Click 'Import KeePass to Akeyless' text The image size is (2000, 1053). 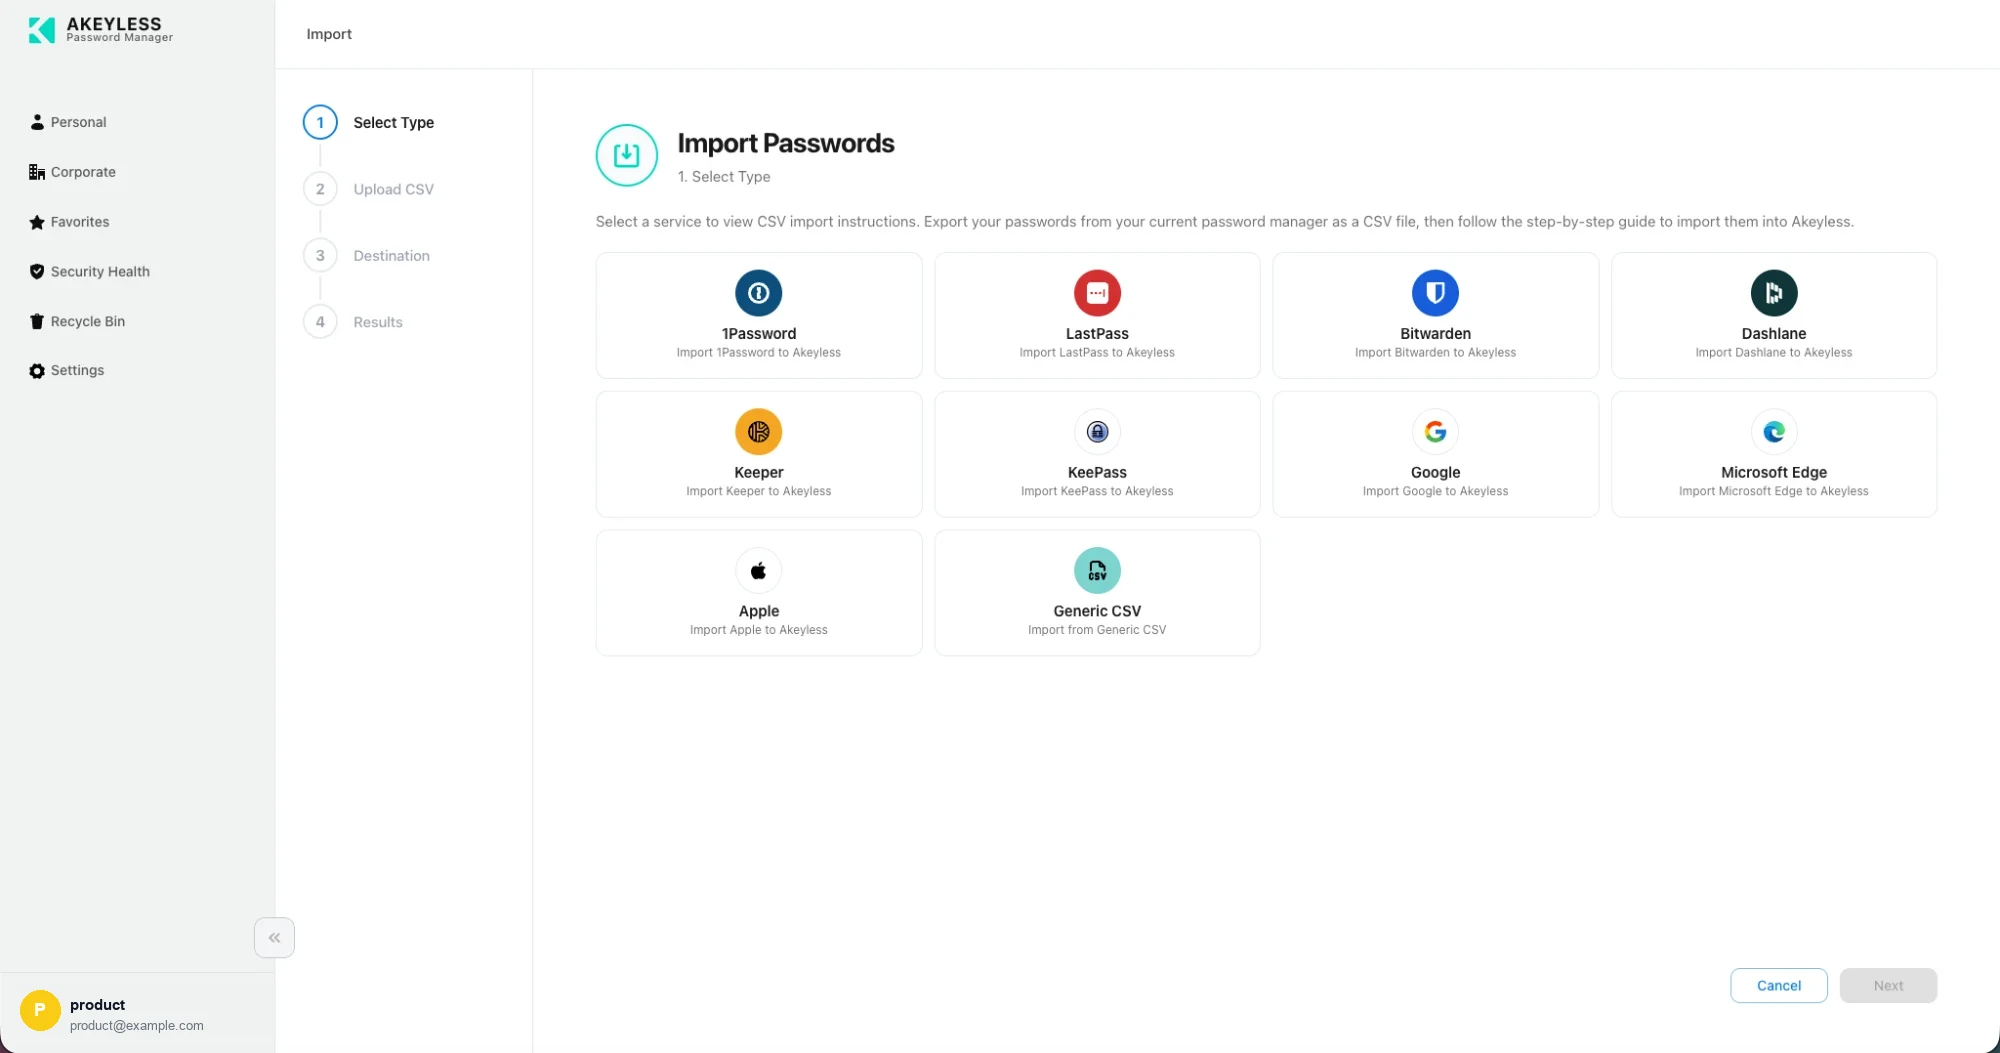click(x=1097, y=492)
